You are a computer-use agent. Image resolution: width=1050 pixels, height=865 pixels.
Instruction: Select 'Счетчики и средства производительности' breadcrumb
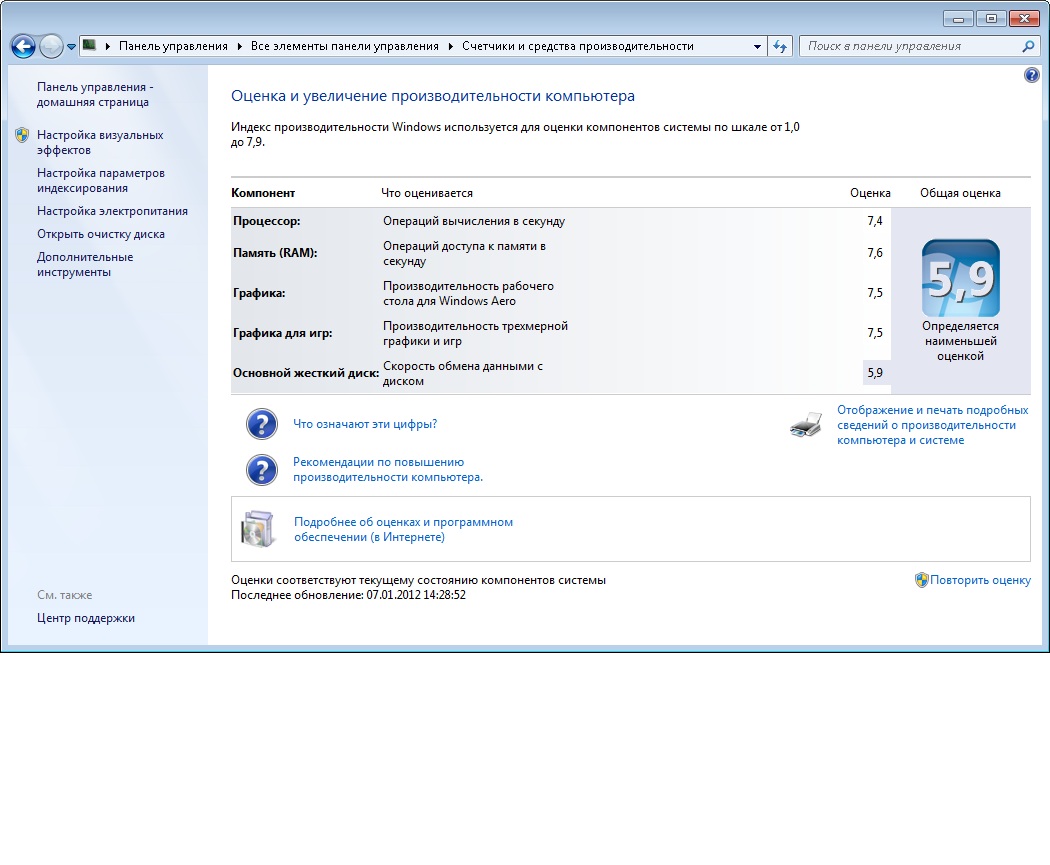[x=577, y=46]
